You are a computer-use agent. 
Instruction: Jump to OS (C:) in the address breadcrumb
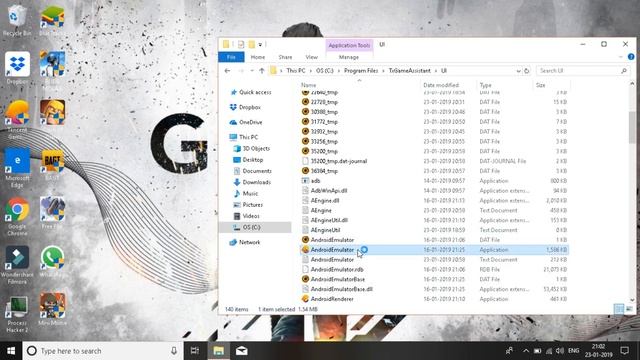click(x=325, y=71)
